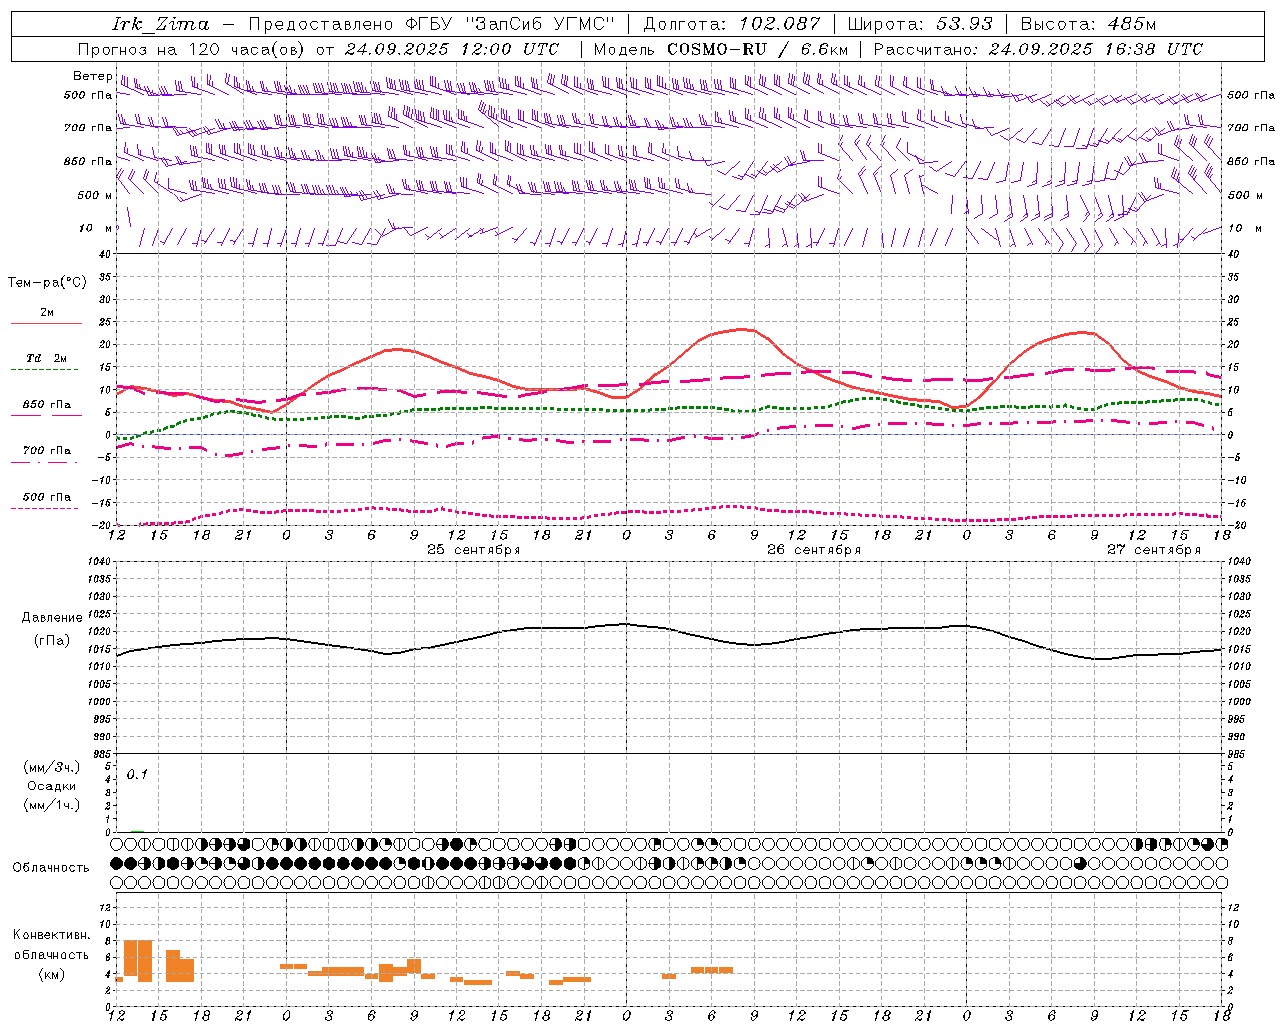
Task: Select the 'Предоставлено ФГБУ "ЗапСиб УГМС"' provider text
Action: (431, 23)
